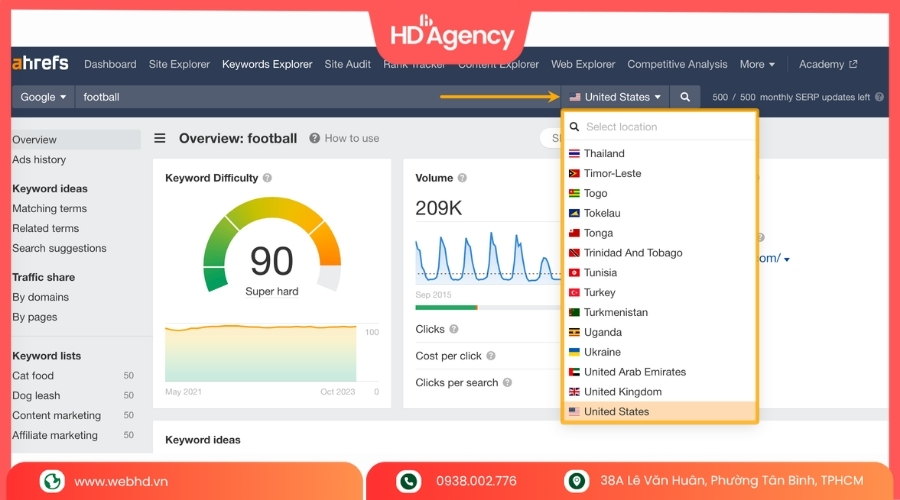Open Web Explorer
900x500 pixels.
[x=583, y=64]
